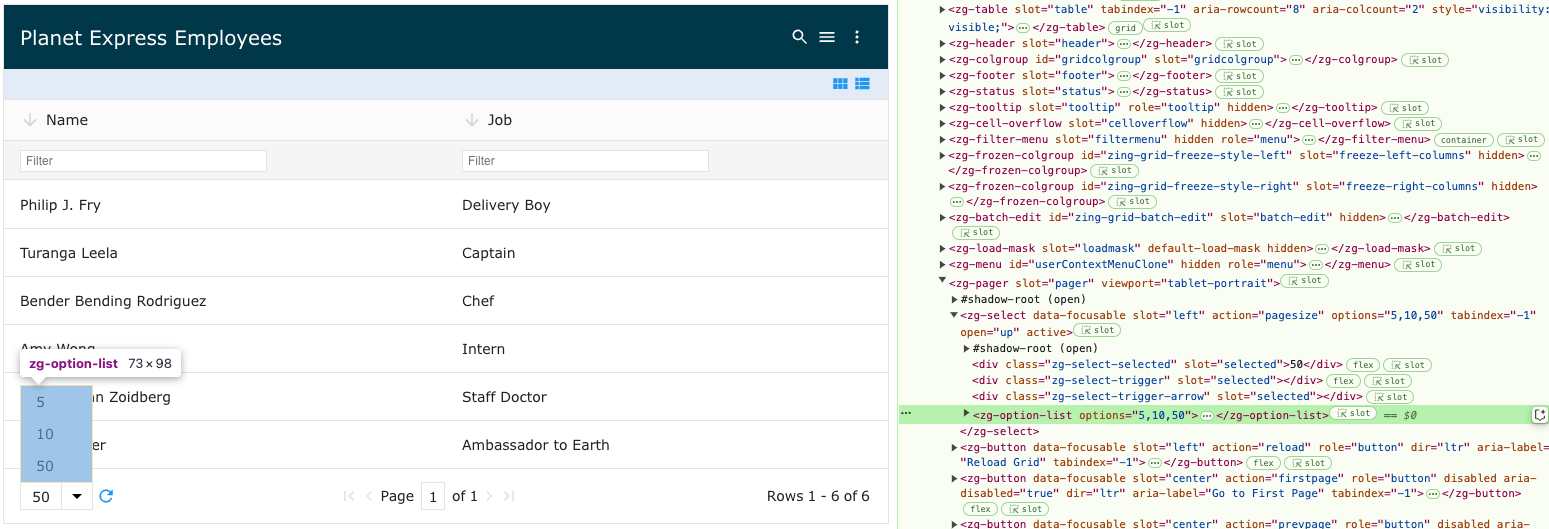Select the Philip J. Fry cell

225,205
